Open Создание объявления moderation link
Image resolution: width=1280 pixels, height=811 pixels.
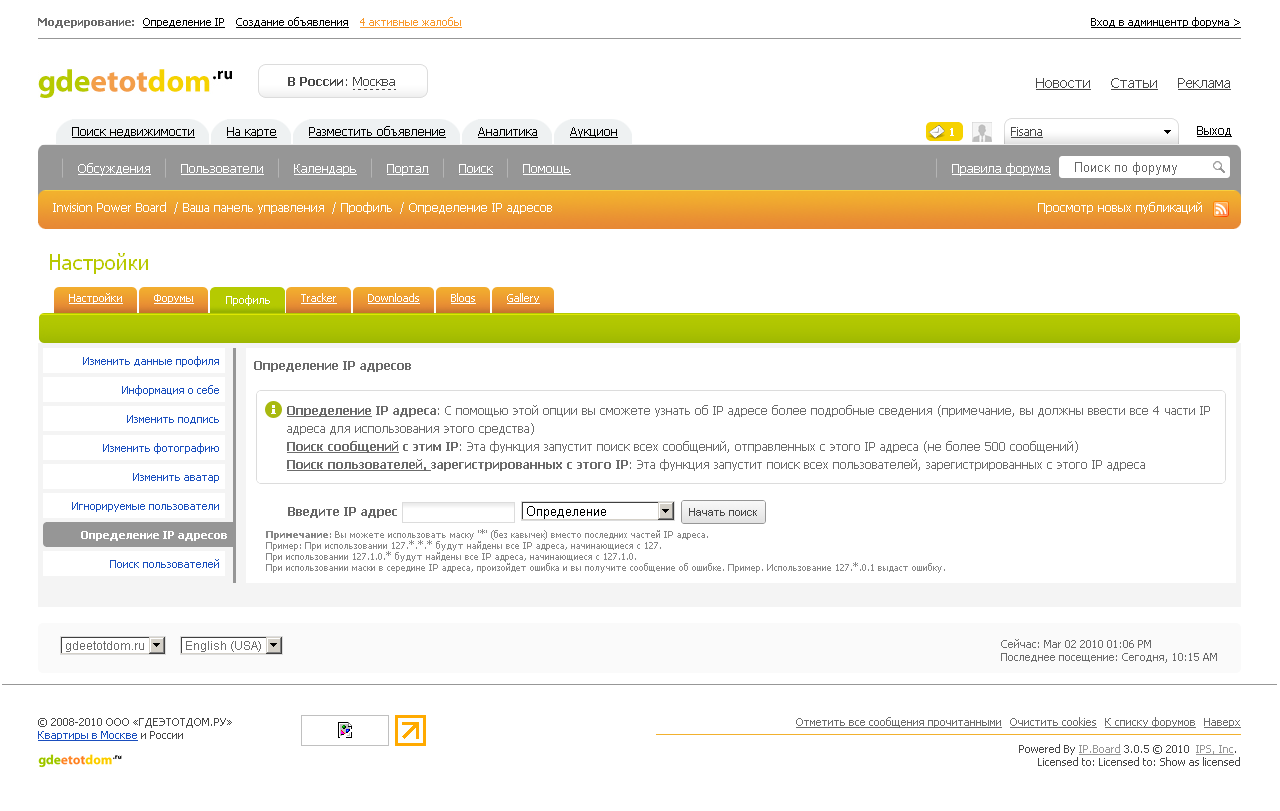(x=292, y=22)
